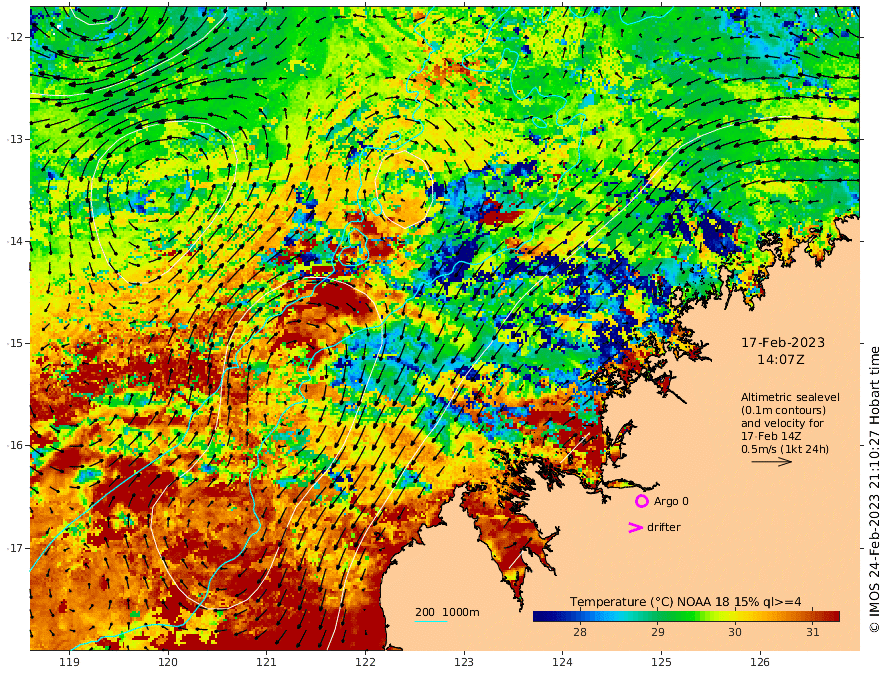Click the longitude axis label 124
This screenshot has width=880, height=680.
pyautogui.click(x=562, y=662)
